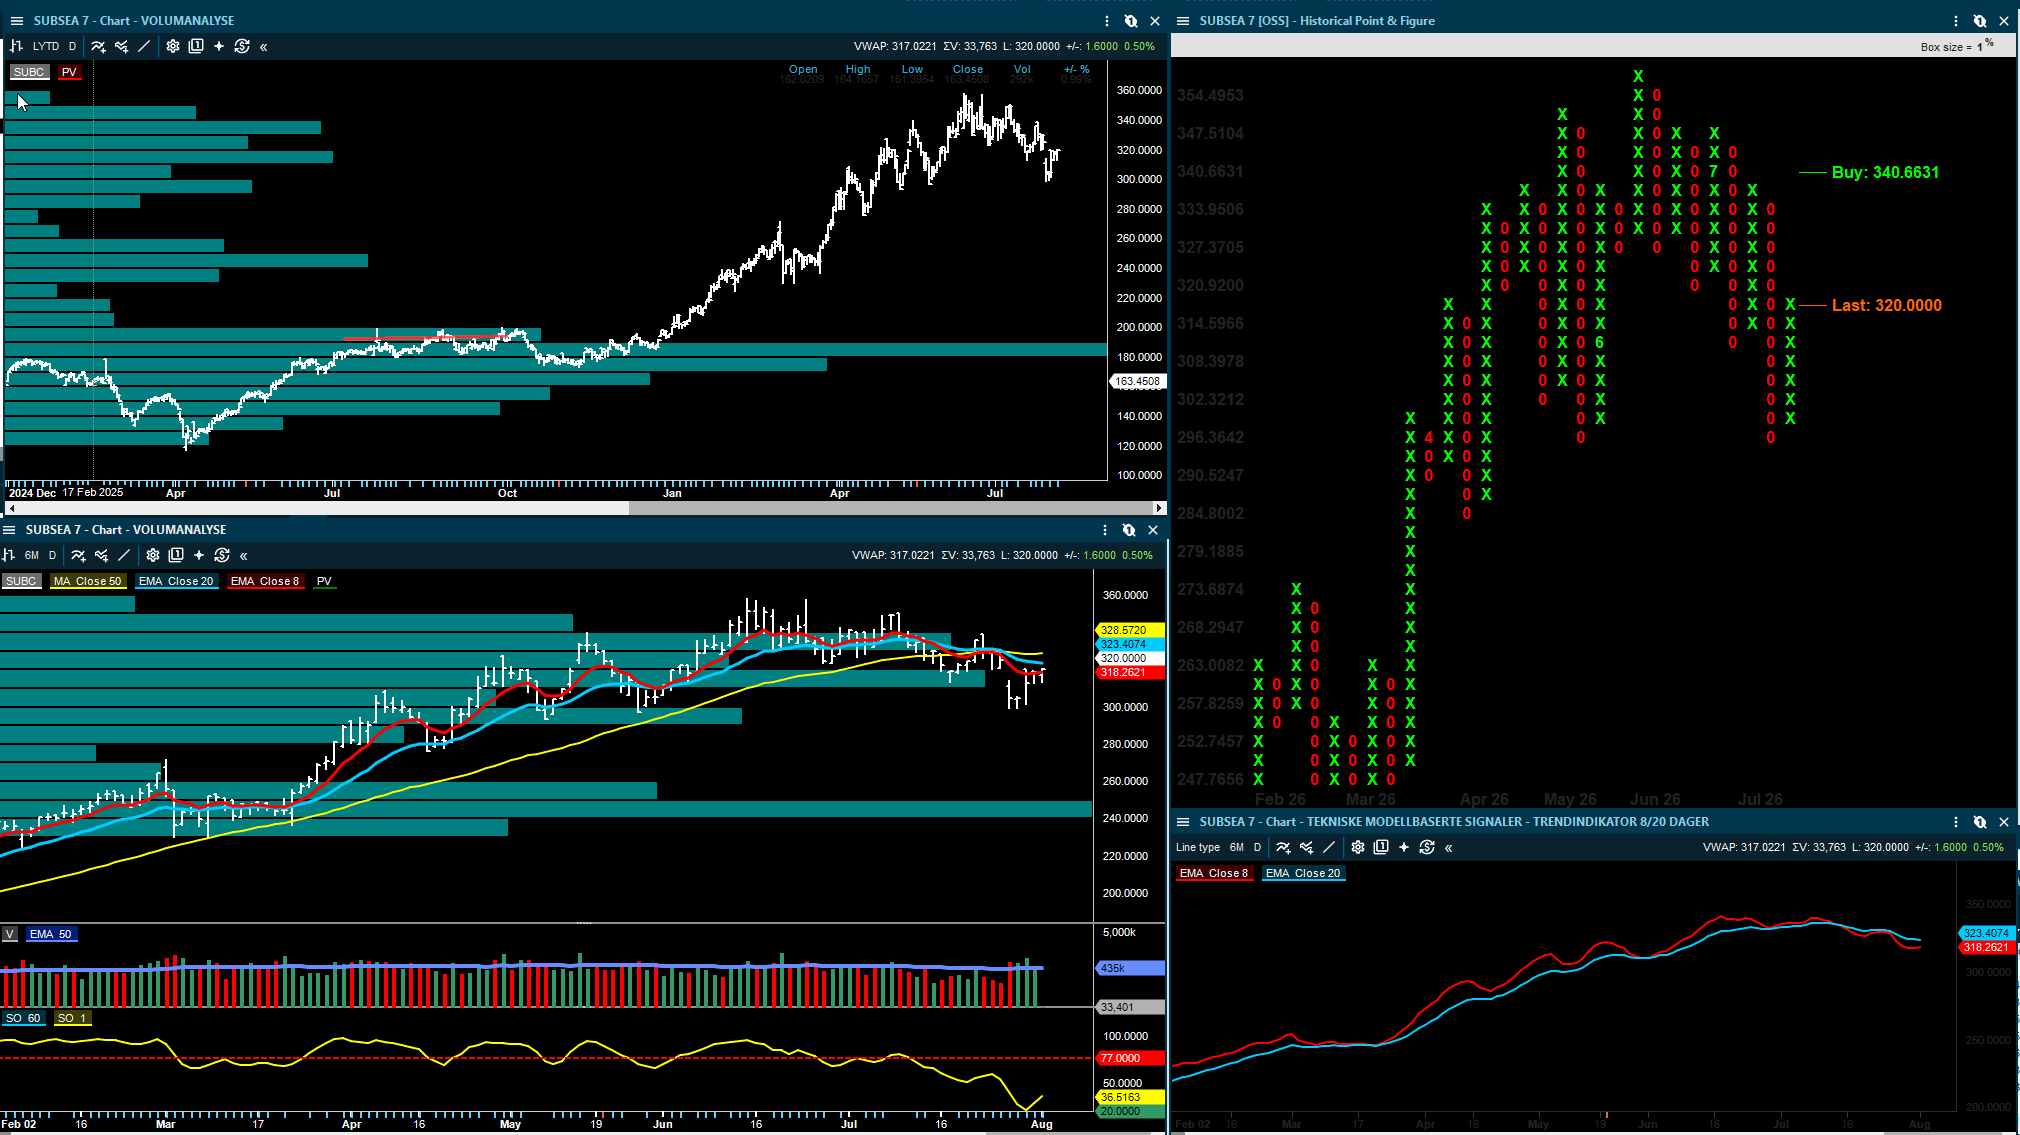Toggle the PV legend label in the top chart
The height and width of the screenshot is (1135, 2020).
[69, 72]
